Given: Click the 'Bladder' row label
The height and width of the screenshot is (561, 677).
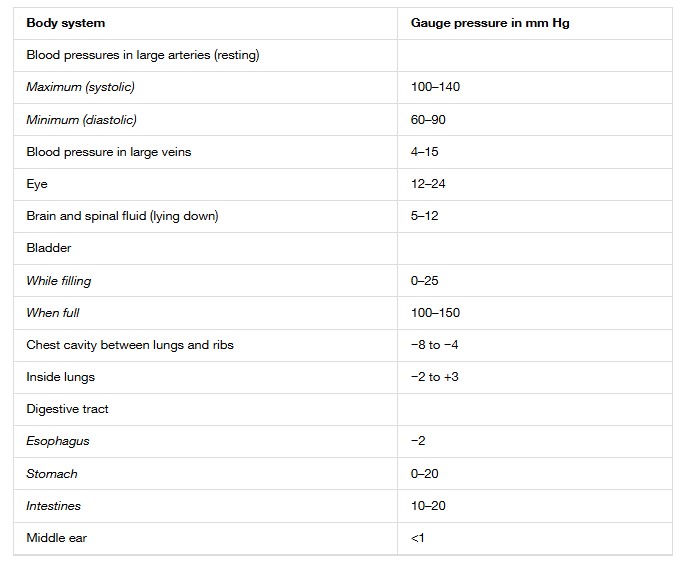Looking at the screenshot, I should point(49,248).
